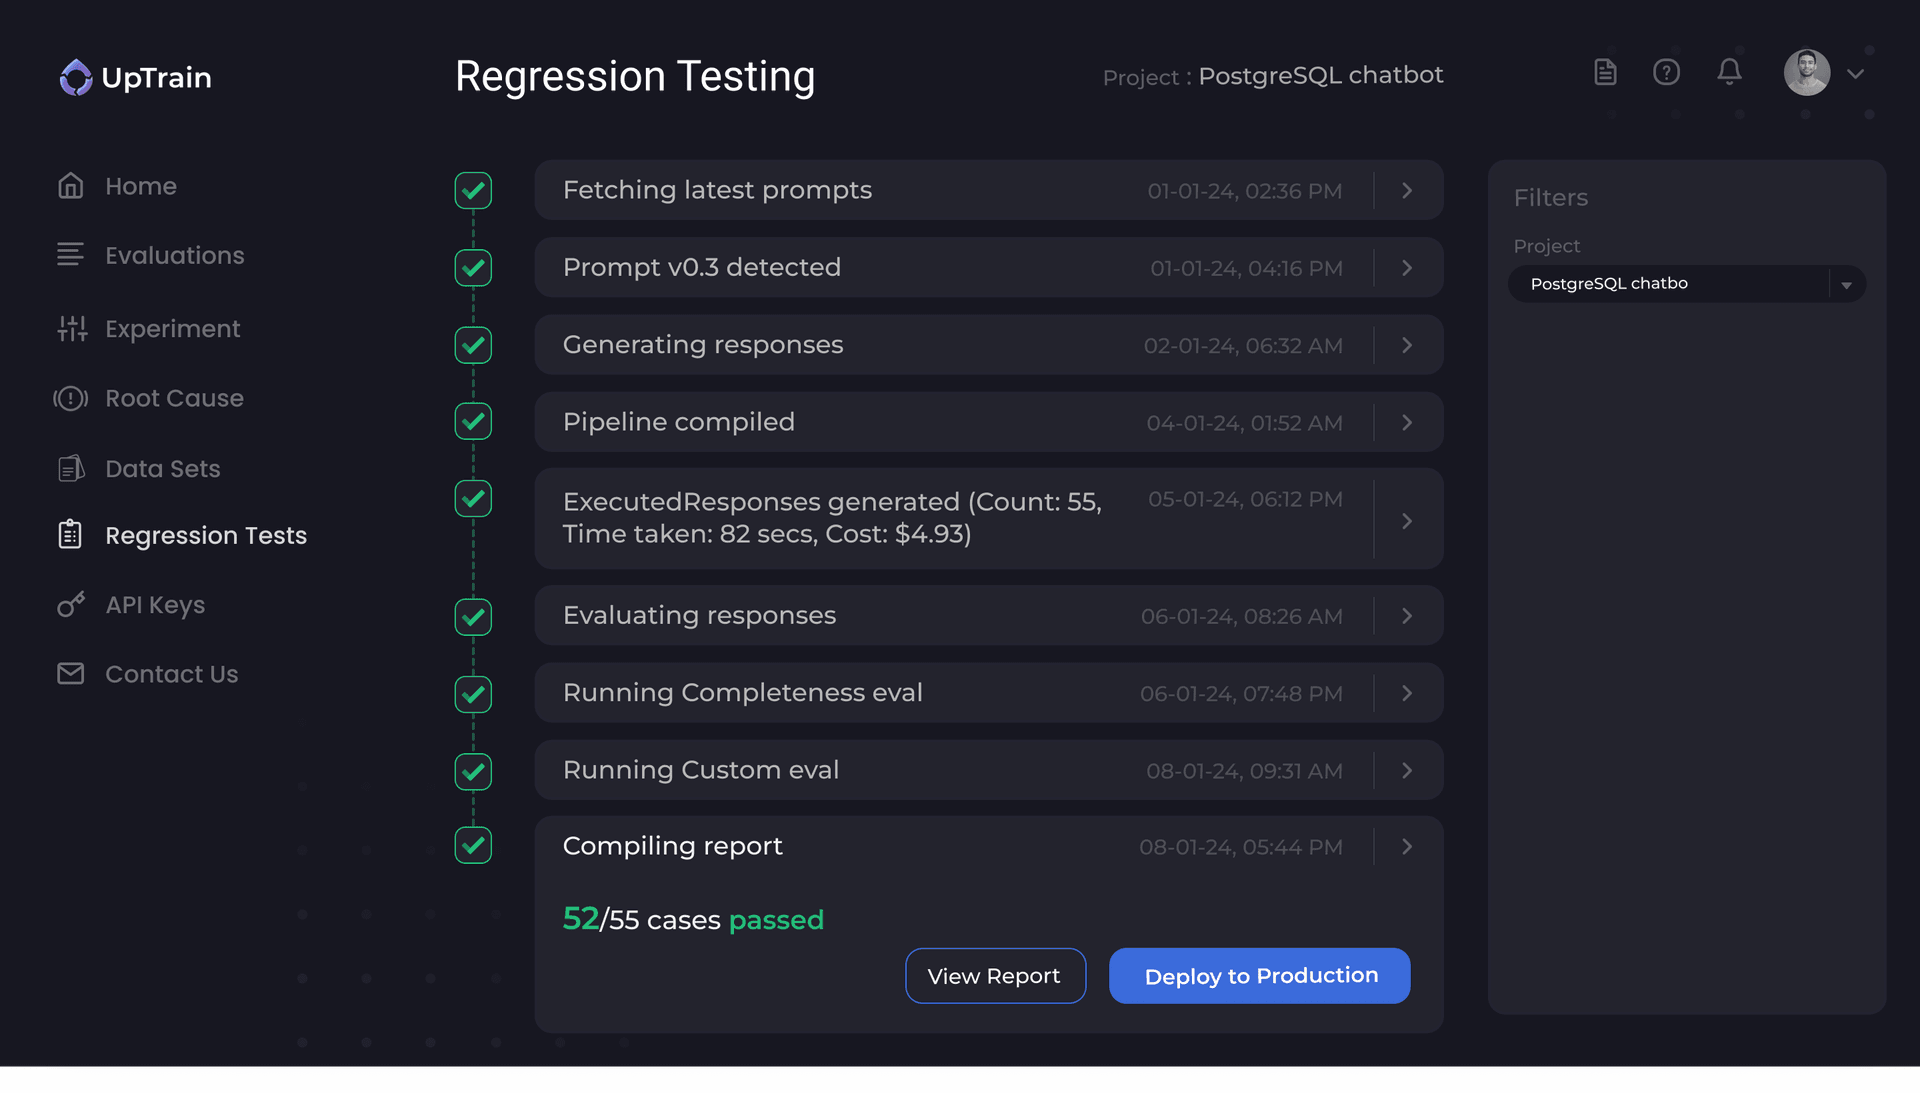Click the Experiment sliders icon
Image resolution: width=1920 pixels, height=1093 pixels.
coord(71,328)
